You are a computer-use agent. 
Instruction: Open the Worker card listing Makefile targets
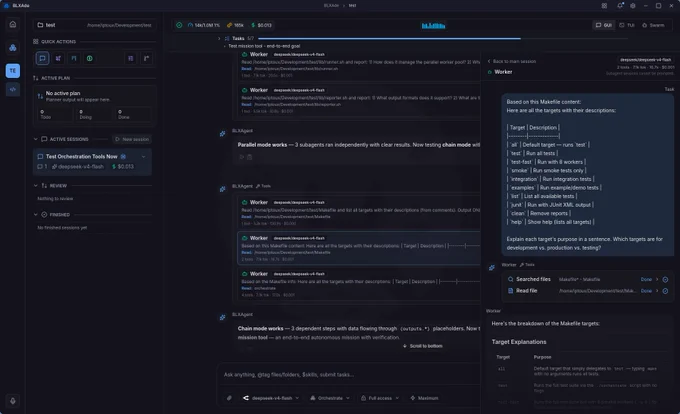pos(360,213)
